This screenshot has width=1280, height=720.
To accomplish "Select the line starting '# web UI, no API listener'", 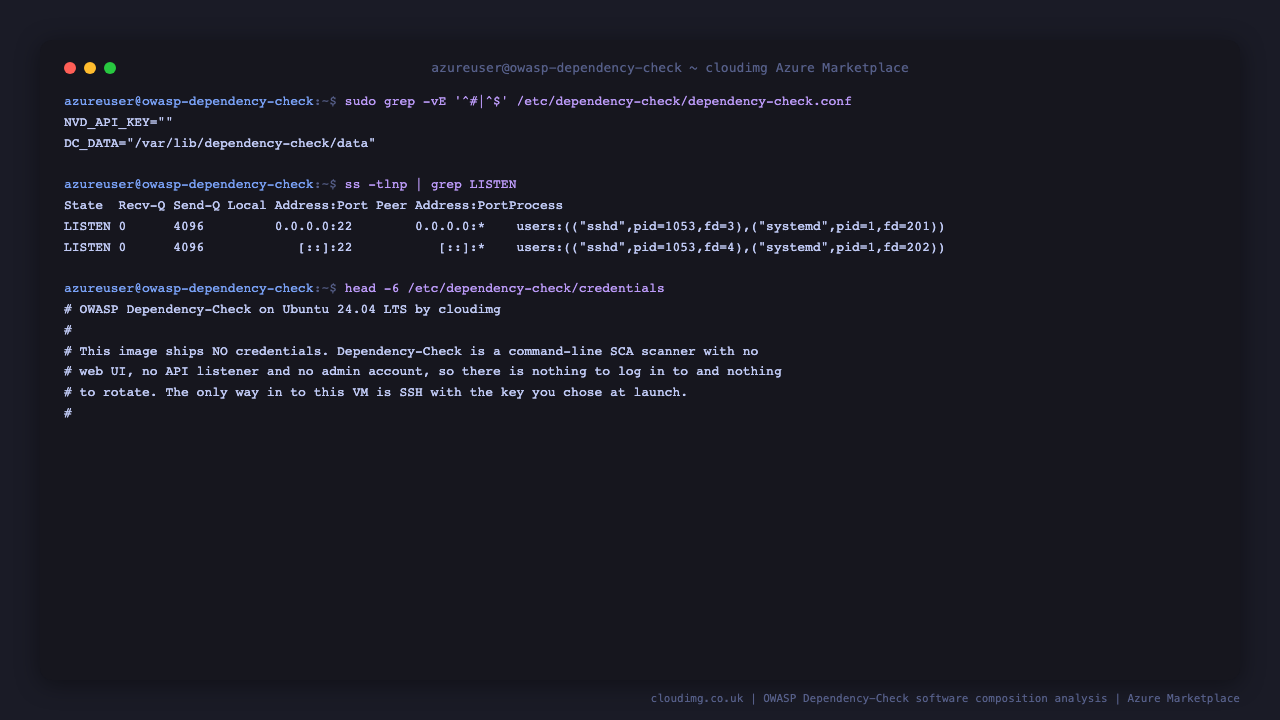I will (423, 372).
